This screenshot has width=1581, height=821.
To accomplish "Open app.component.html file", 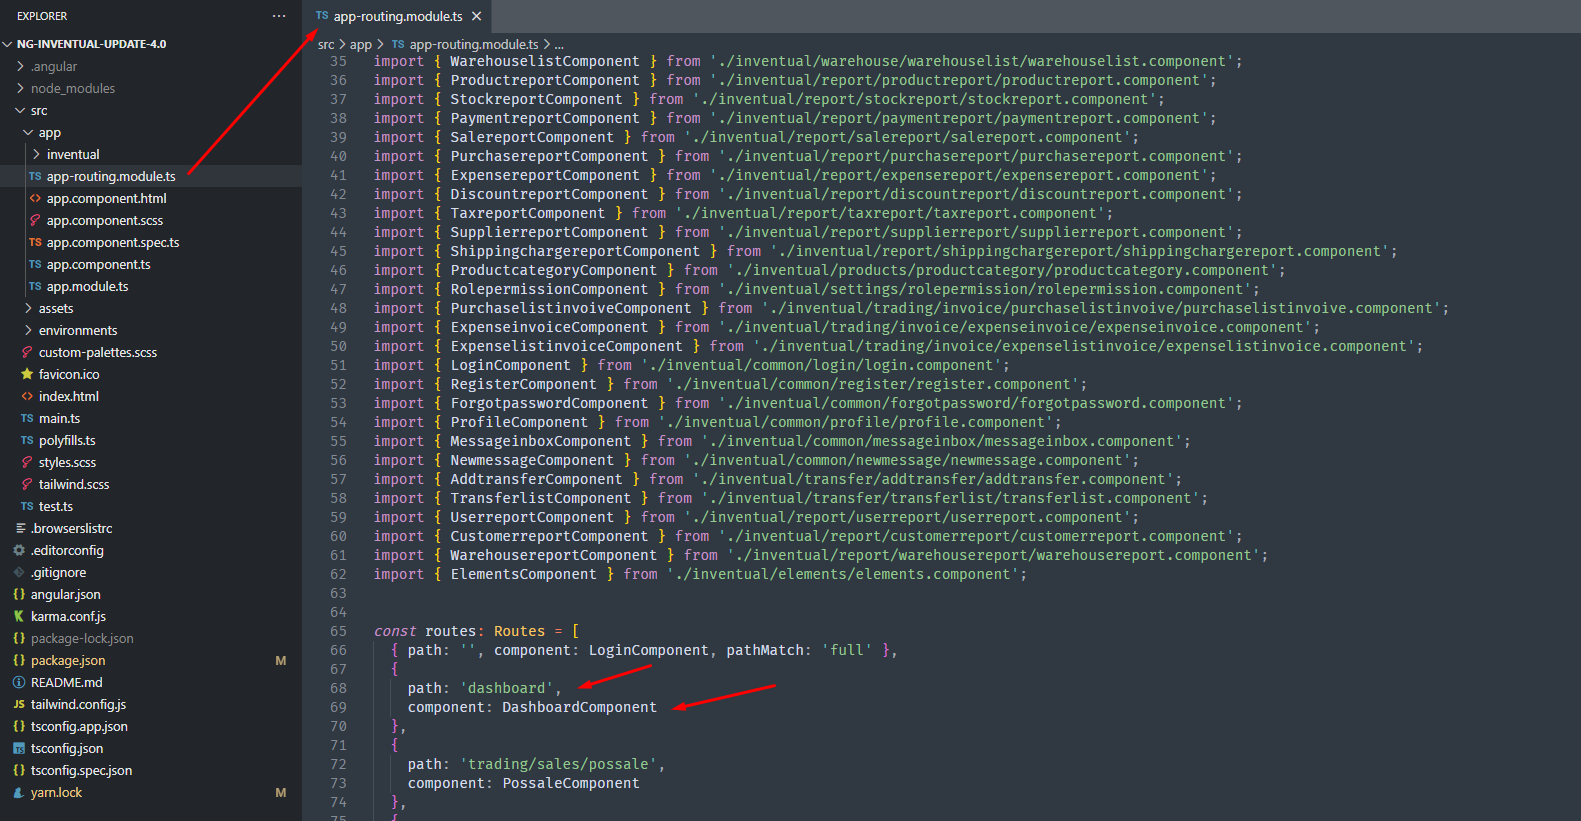I will tap(106, 198).
